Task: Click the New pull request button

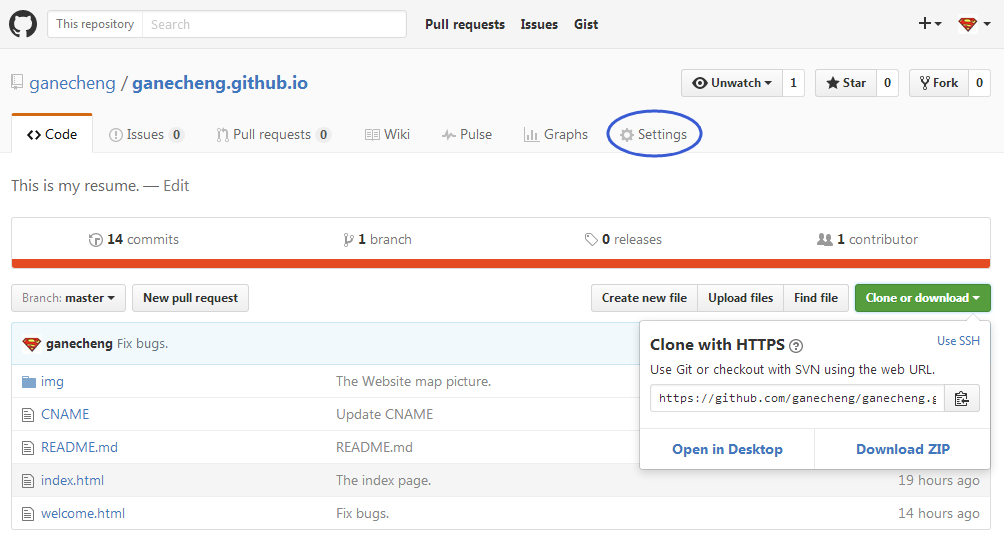Action: tap(190, 298)
